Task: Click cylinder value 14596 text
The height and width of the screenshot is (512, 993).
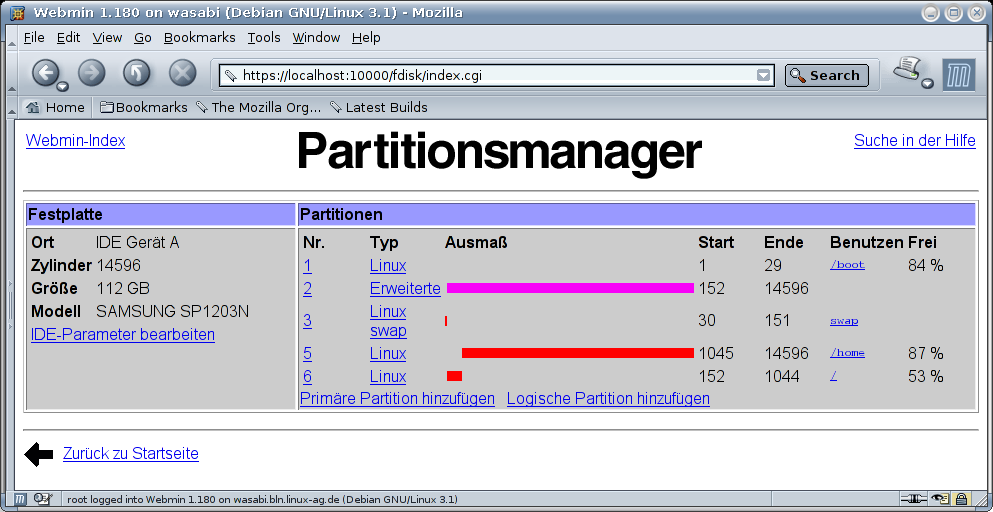Action: (118, 266)
